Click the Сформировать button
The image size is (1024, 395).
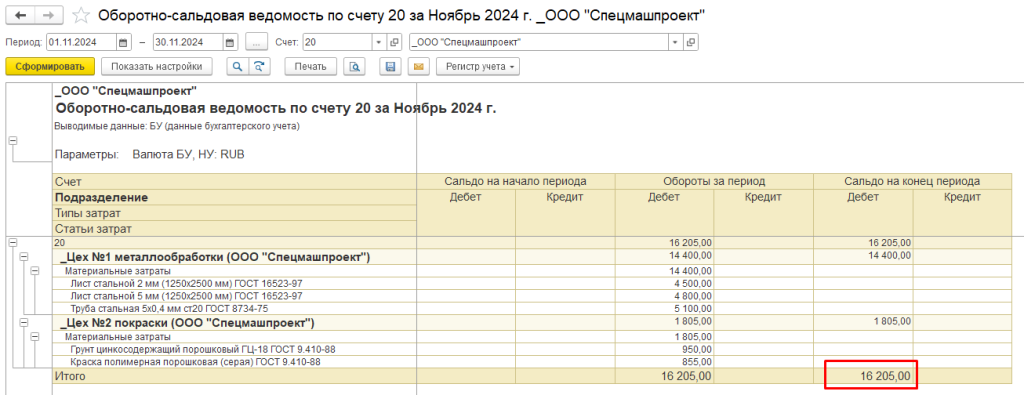(x=50, y=67)
